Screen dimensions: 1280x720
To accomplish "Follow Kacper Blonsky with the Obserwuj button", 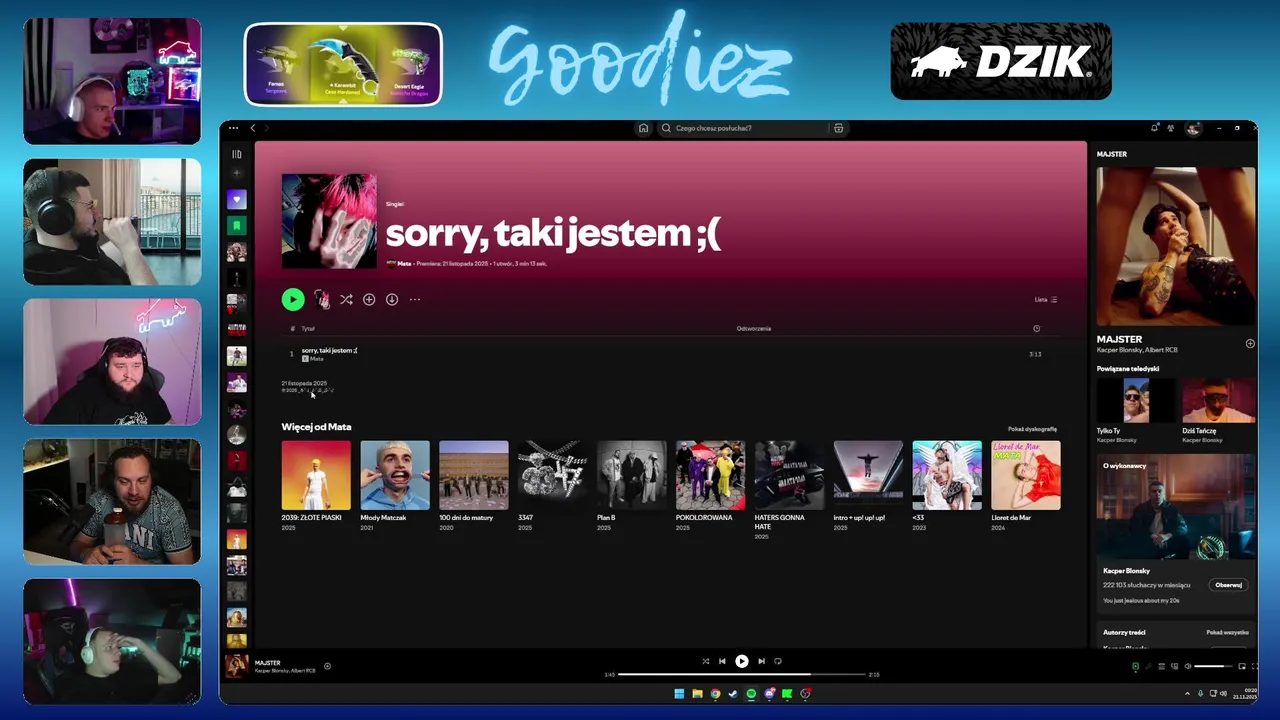I will tap(1228, 585).
